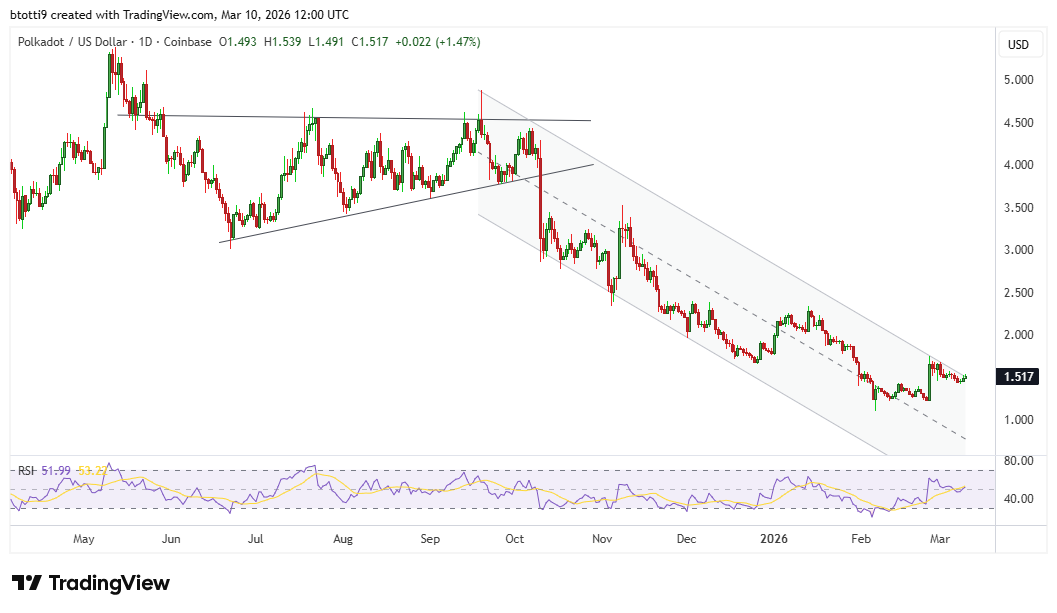The width and height of the screenshot is (1057, 613).
Task: Click the TradingView wordmark at the bottom
Action: point(110,583)
